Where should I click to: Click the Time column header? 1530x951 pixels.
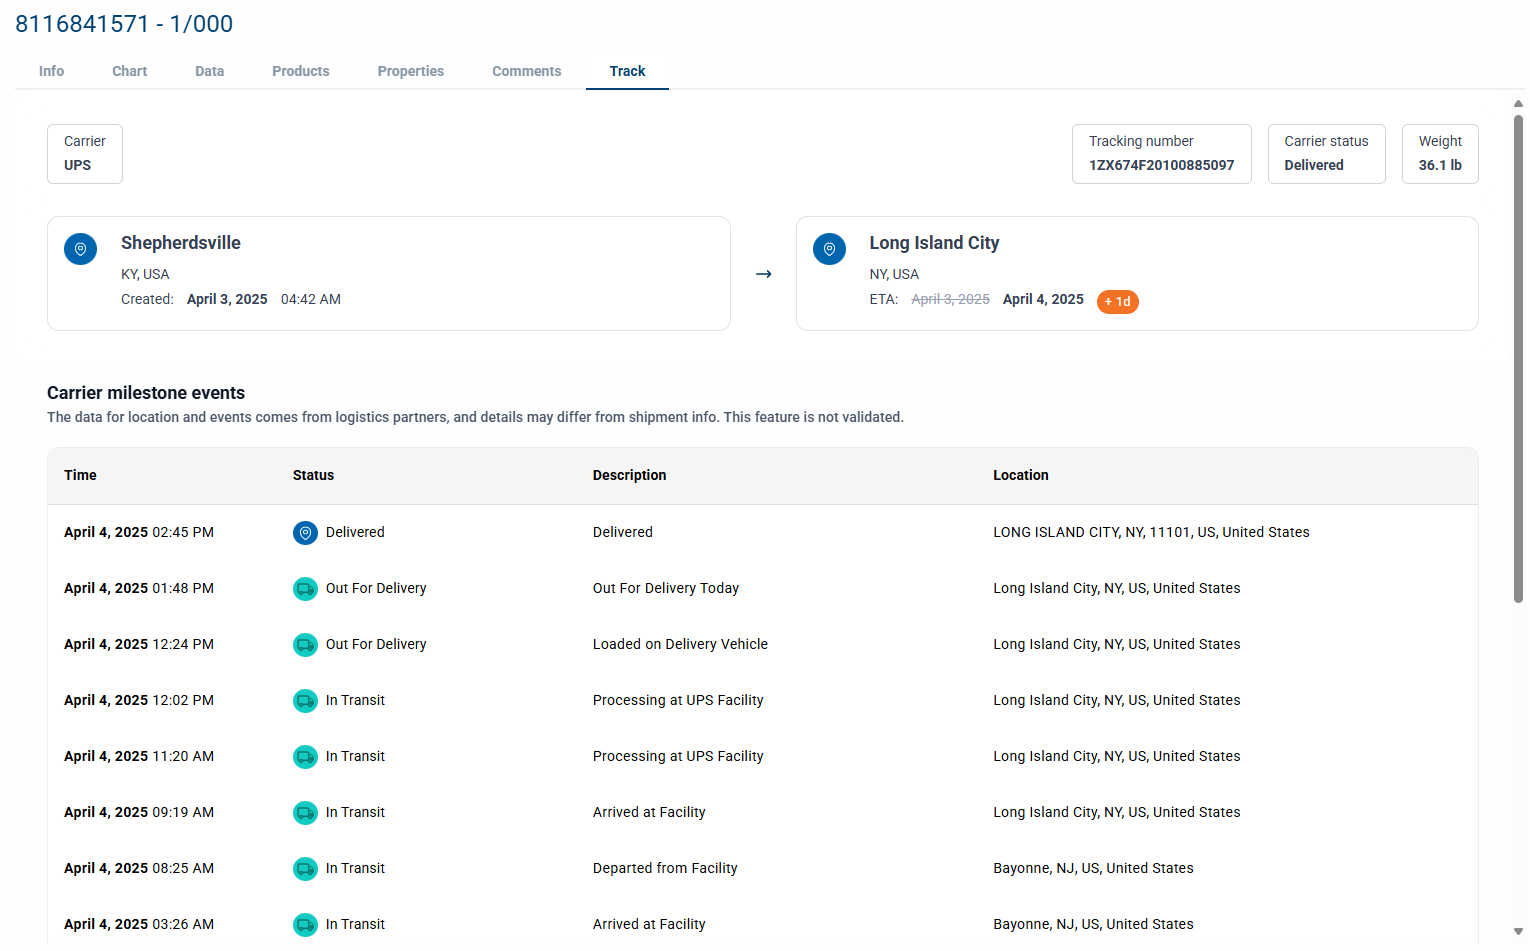(x=80, y=475)
